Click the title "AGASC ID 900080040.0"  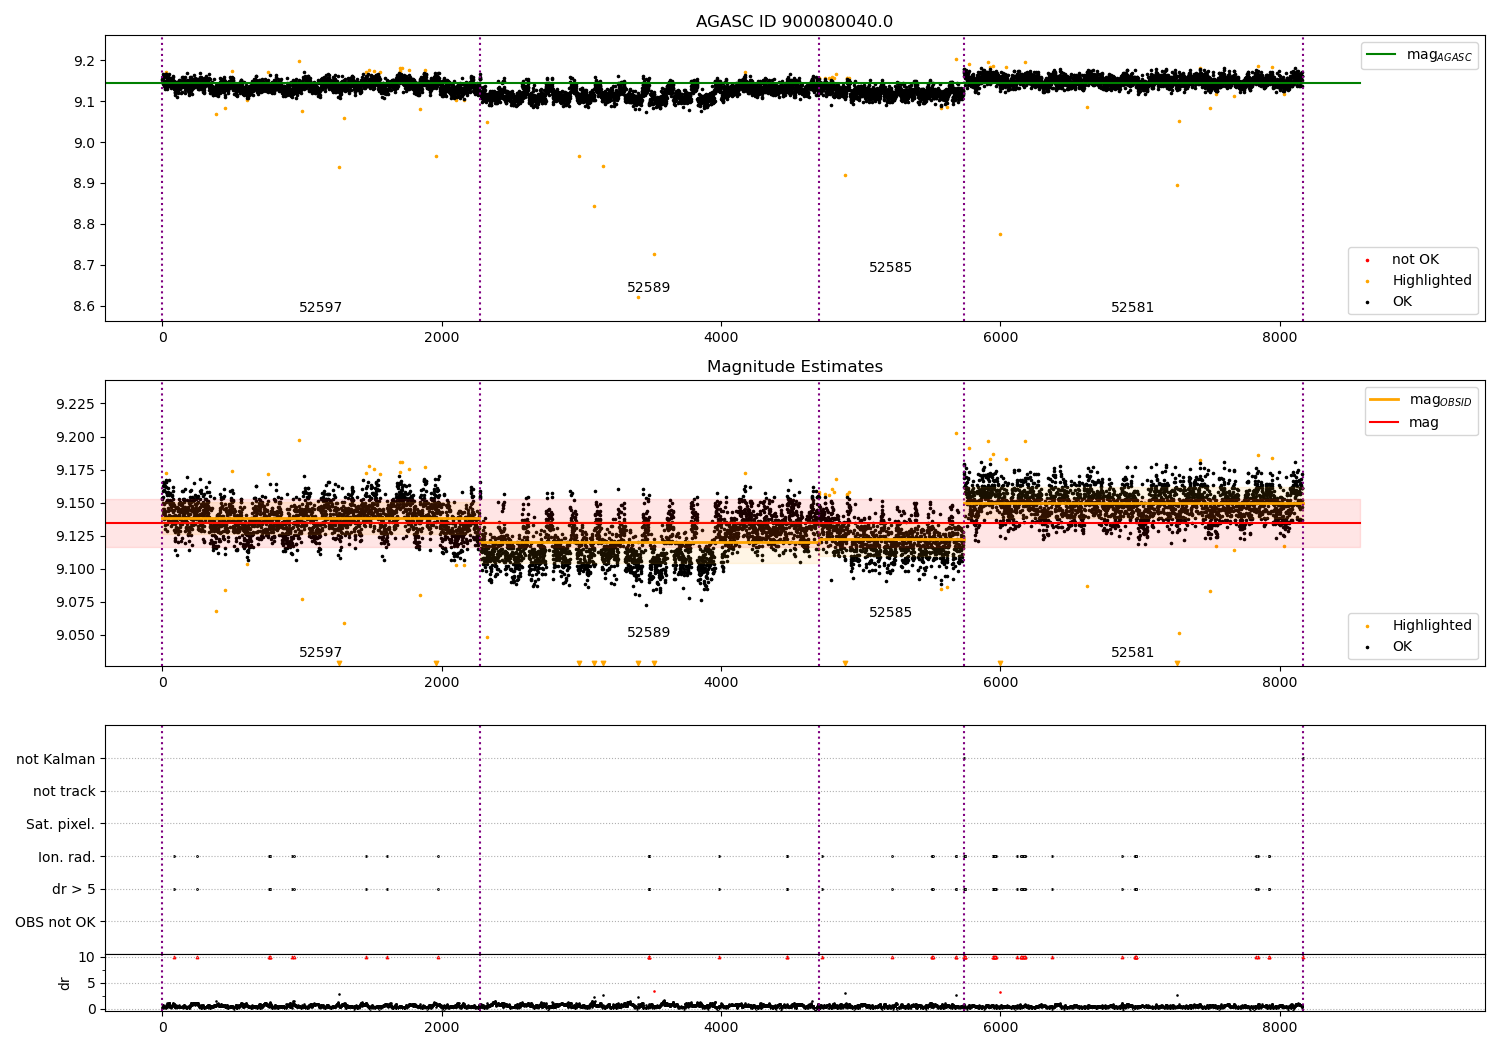pos(795,22)
